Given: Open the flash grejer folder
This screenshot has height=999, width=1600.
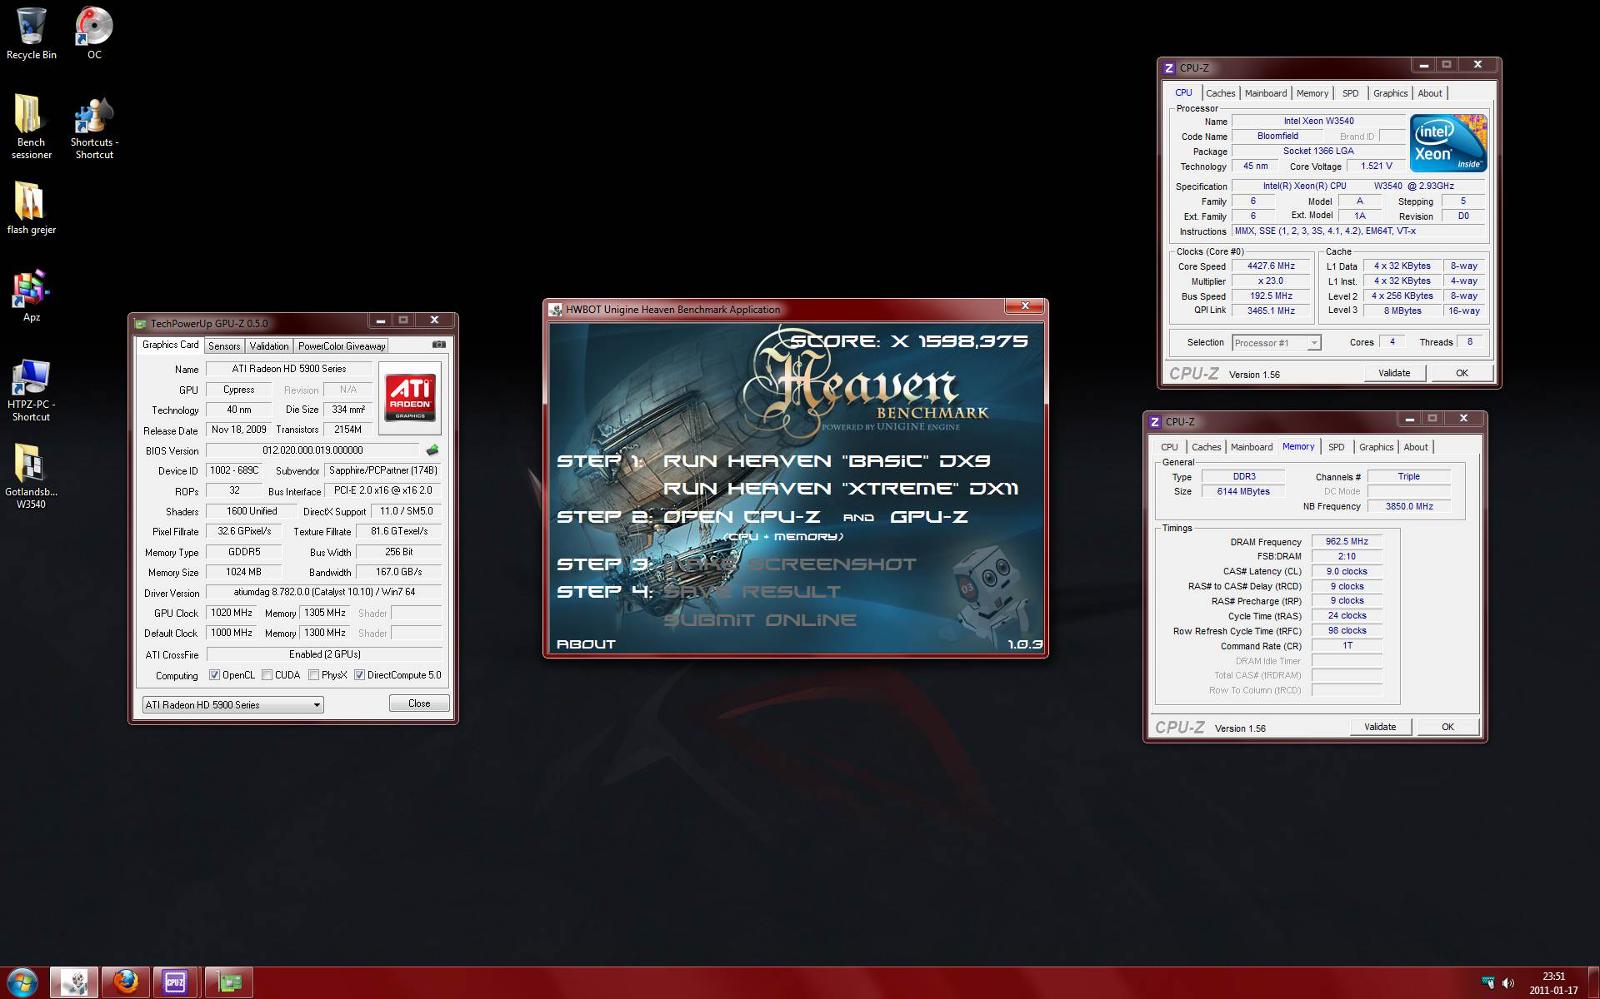Looking at the screenshot, I should (x=31, y=208).
